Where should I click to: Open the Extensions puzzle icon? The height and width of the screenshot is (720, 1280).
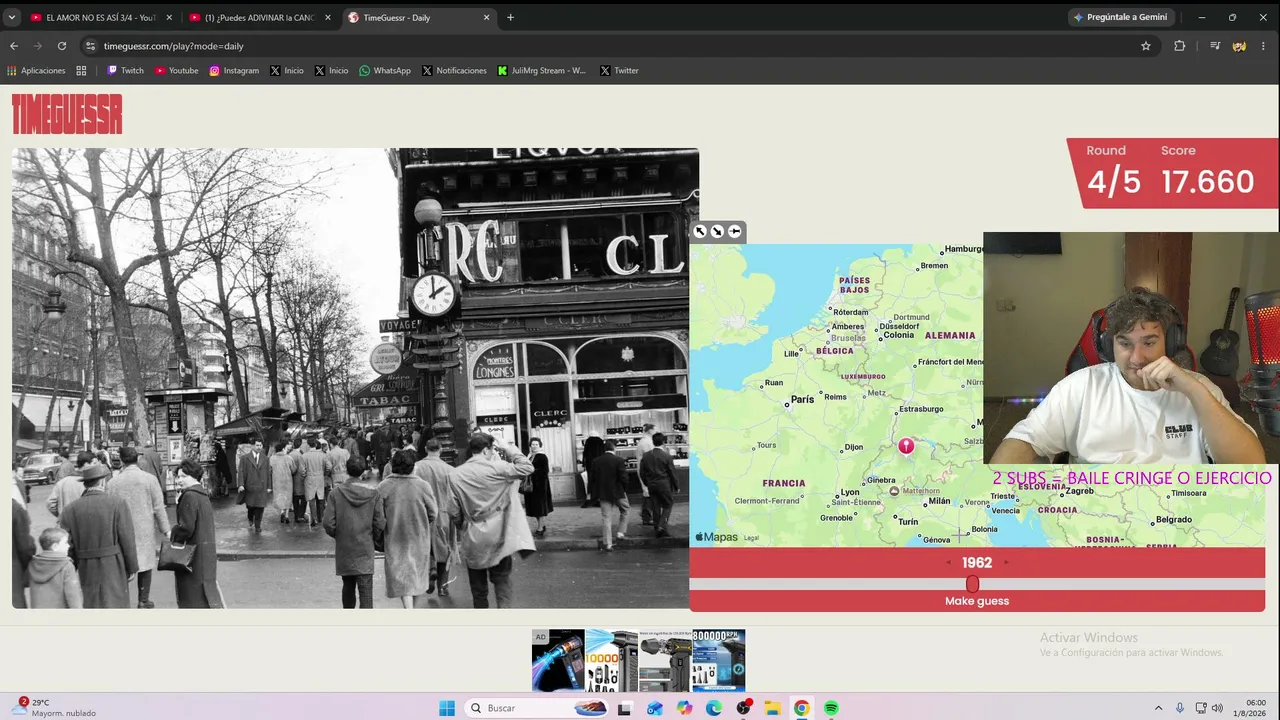(1179, 46)
